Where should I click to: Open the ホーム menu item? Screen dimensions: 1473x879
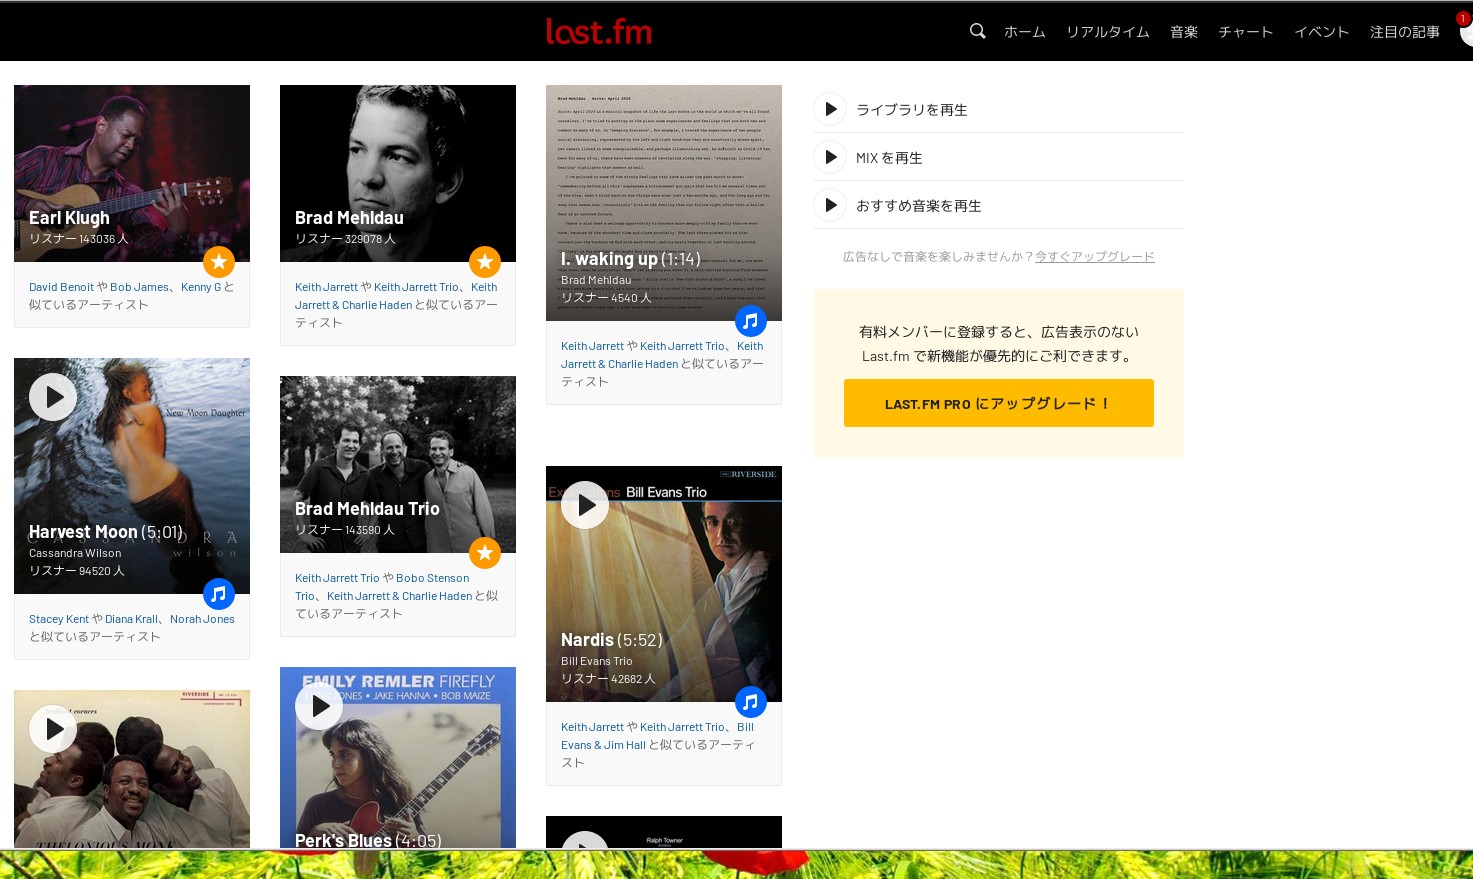(x=1024, y=32)
